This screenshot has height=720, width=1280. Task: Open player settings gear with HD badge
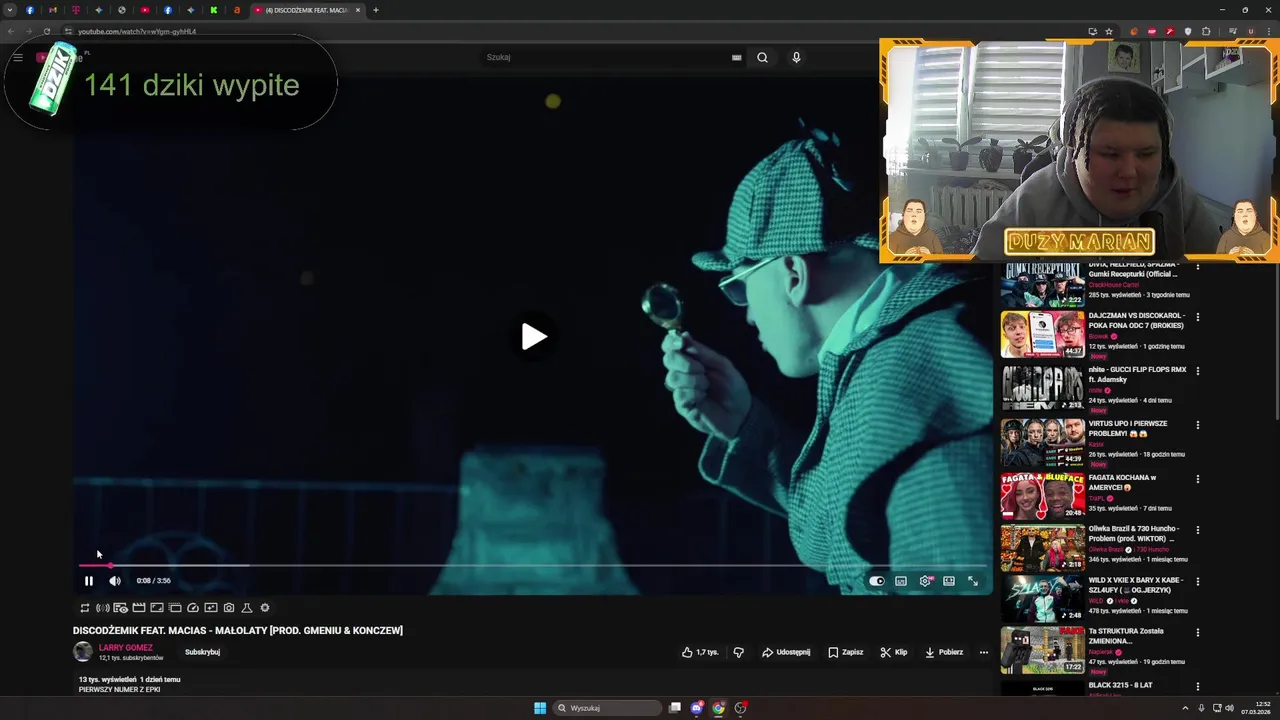coord(925,581)
